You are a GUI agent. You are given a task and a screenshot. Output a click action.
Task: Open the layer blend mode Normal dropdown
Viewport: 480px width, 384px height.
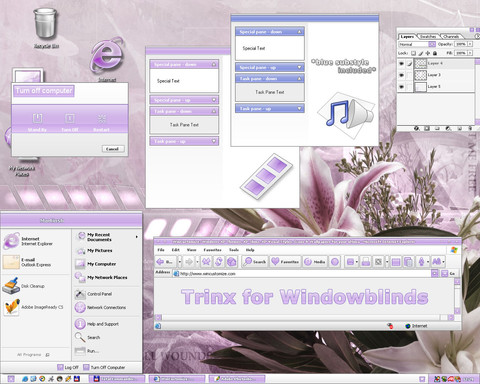pos(417,44)
